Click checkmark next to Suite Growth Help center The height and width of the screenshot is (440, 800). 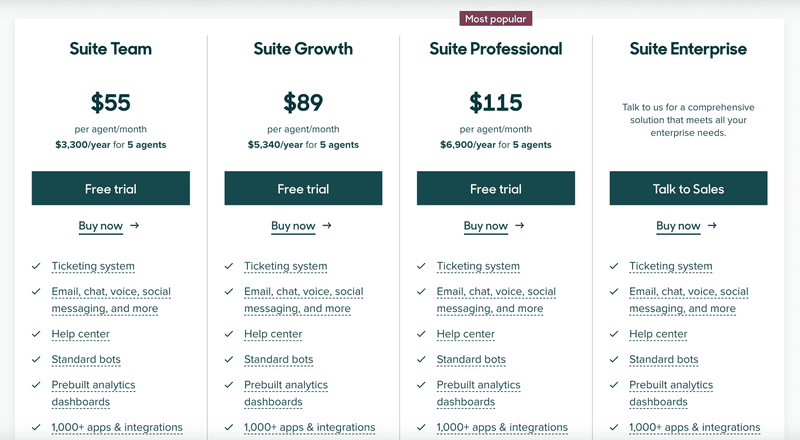coord(228,334)
